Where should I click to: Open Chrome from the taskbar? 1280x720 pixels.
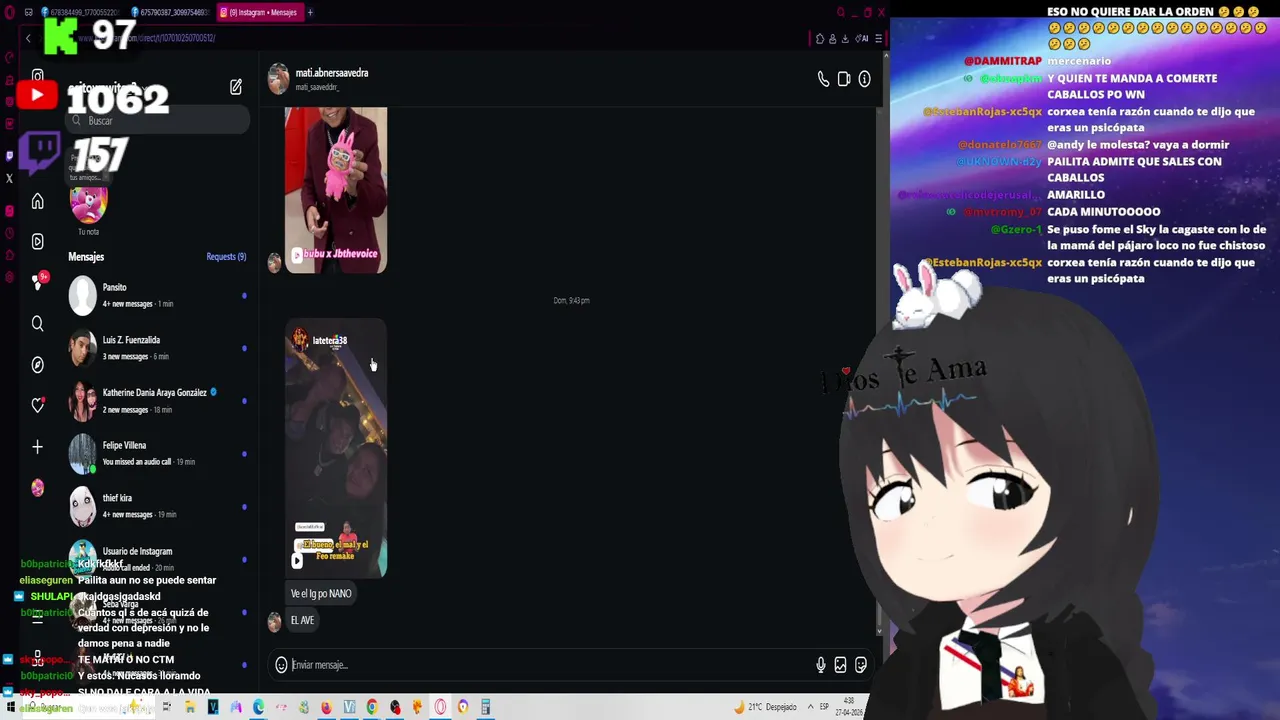coord(372,707)
